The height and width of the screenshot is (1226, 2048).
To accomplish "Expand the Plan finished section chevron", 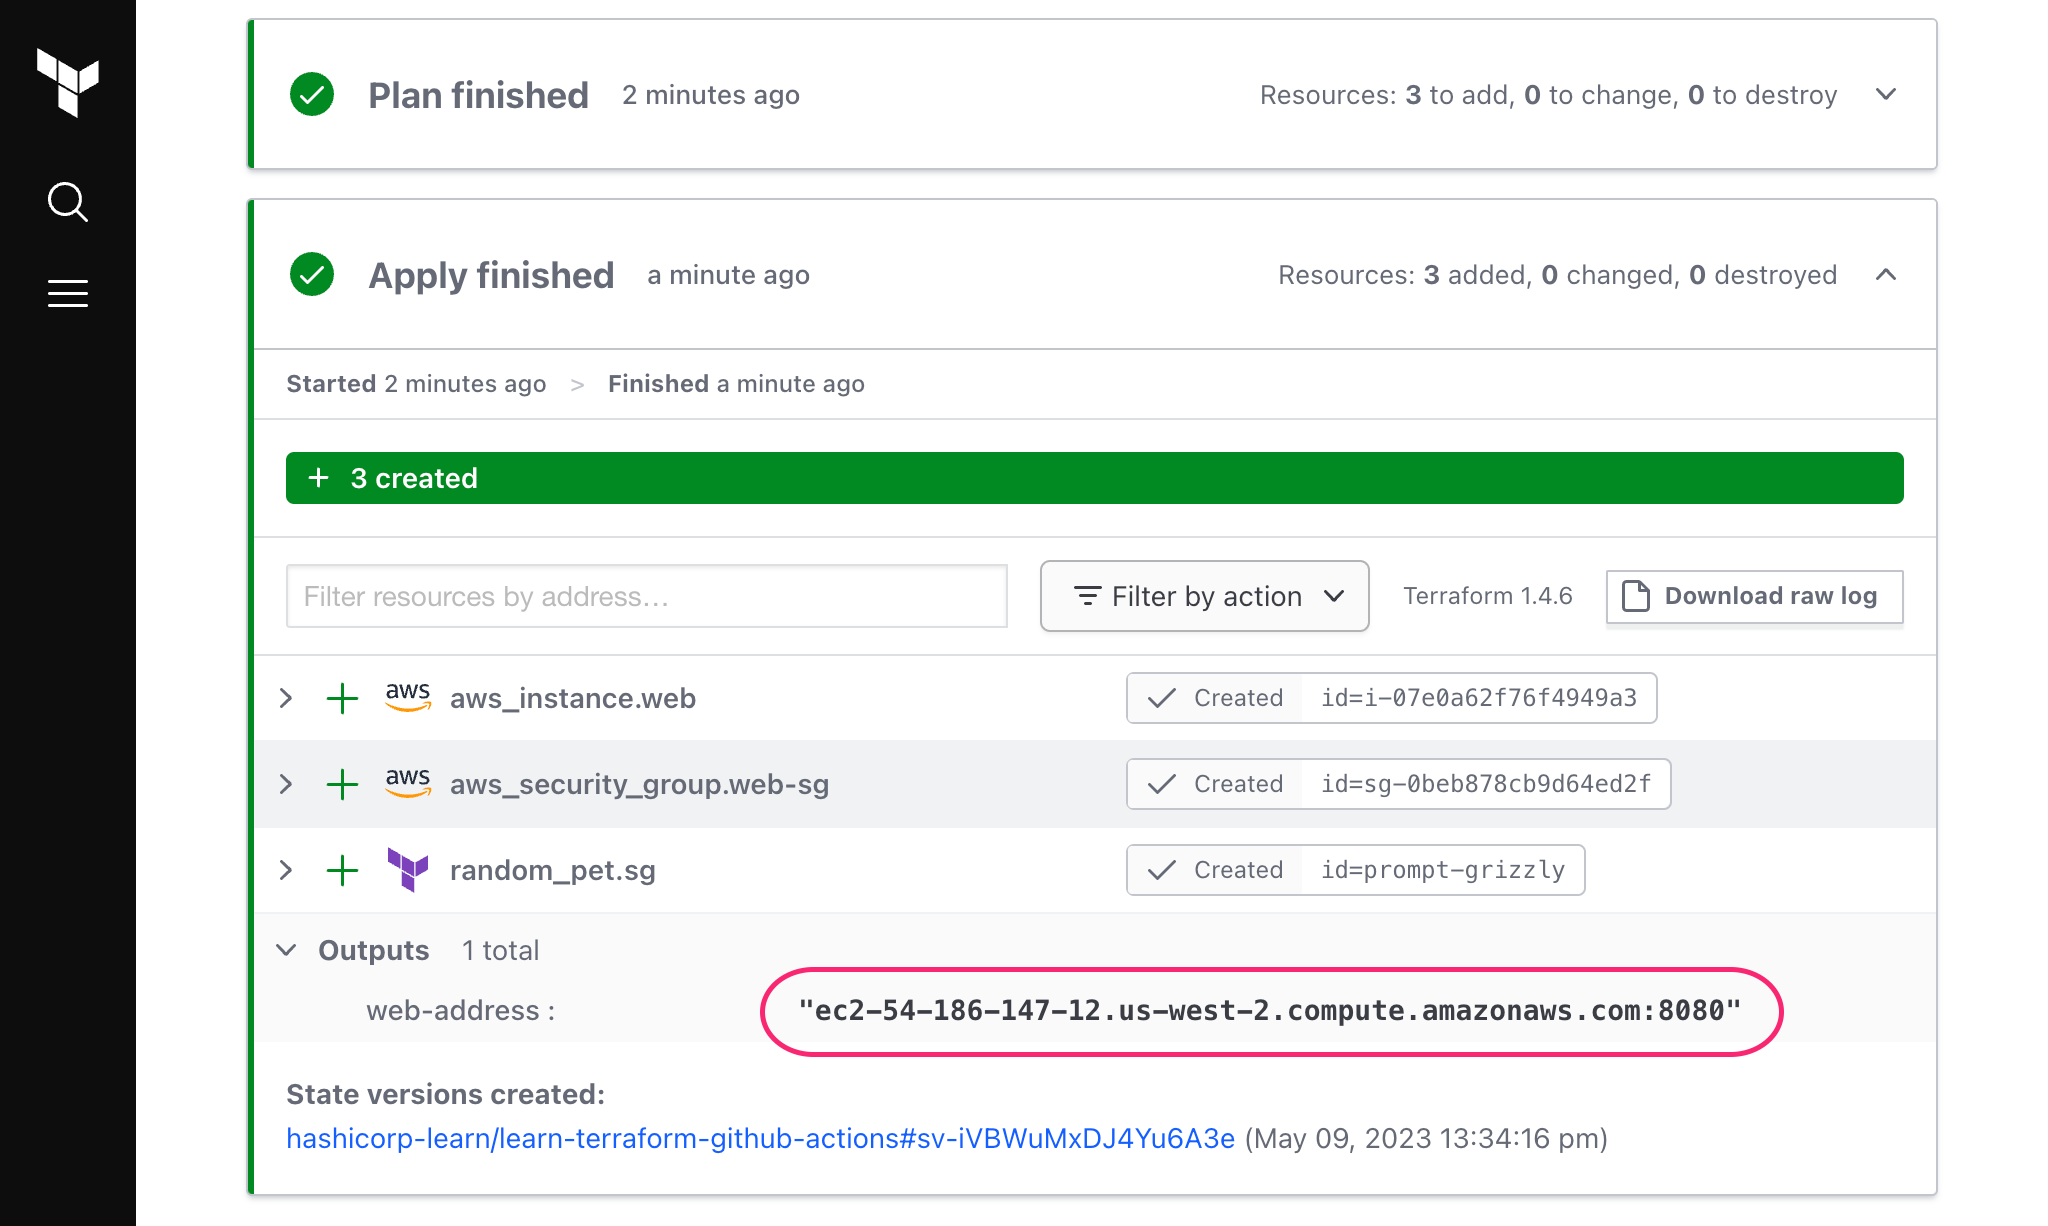I will pos(1886,95).
